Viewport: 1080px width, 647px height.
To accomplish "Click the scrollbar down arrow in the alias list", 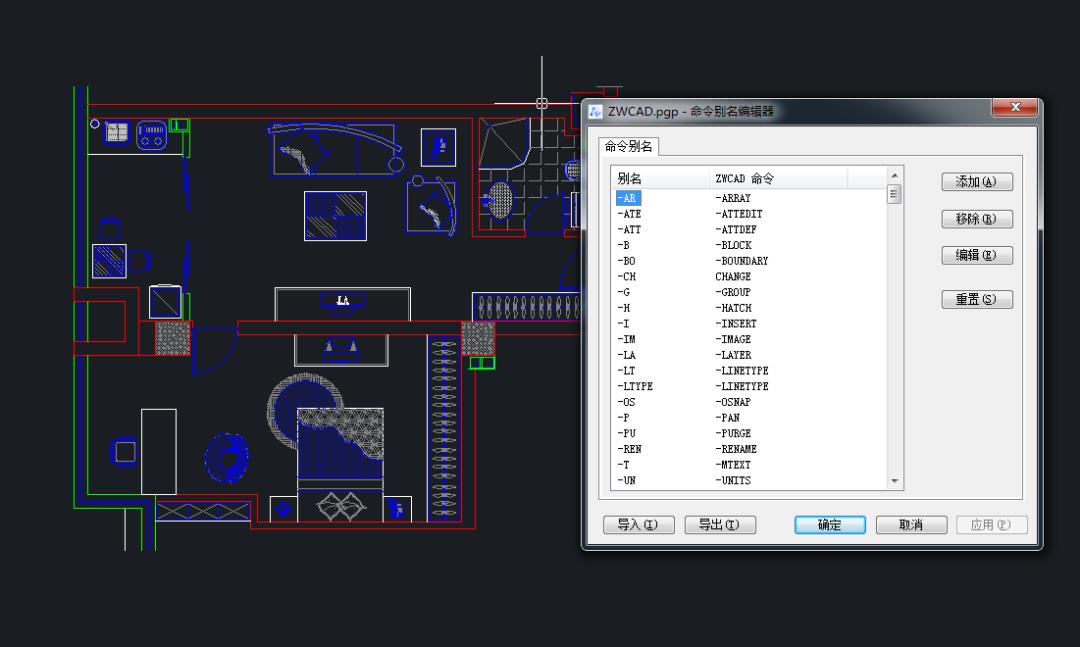I will [x=894, y=481].
